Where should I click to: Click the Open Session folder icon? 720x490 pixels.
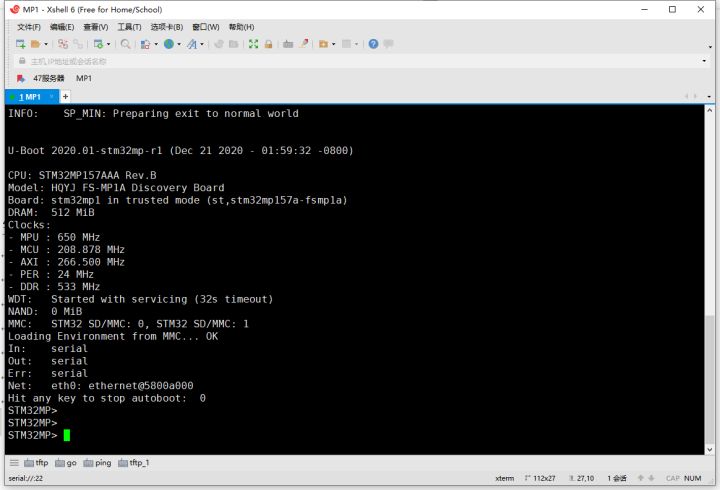pos(36,44)
